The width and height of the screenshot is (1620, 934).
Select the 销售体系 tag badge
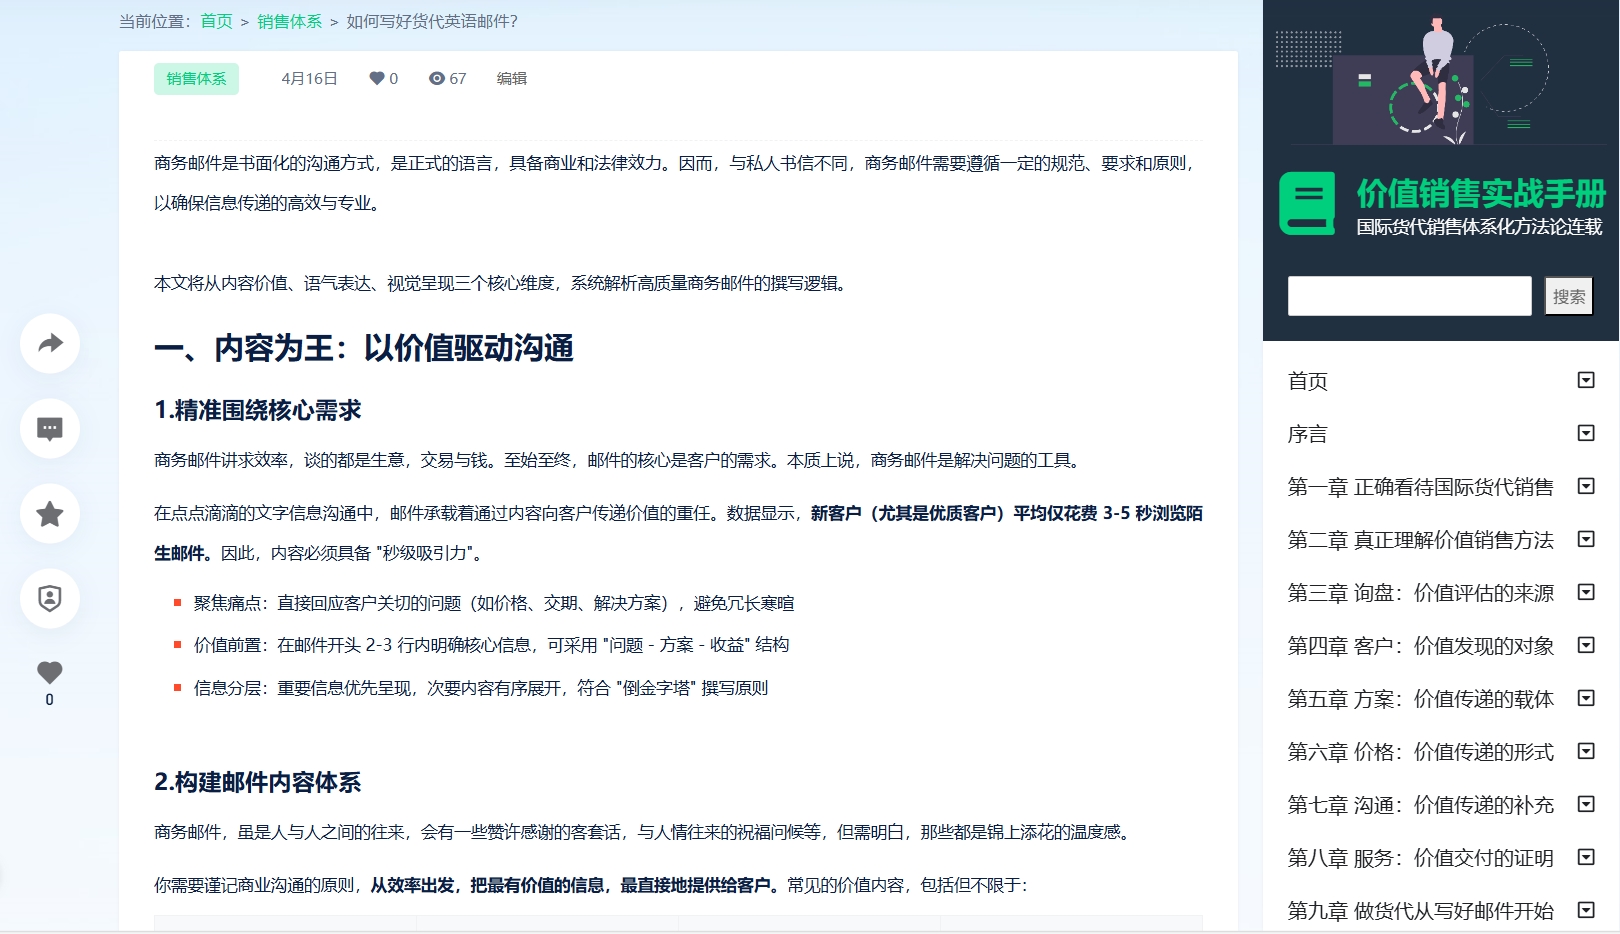pos(196,78)
